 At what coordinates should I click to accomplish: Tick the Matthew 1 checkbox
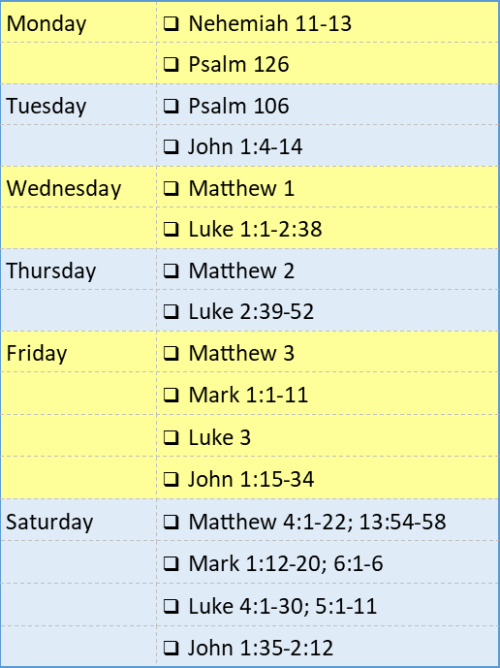[x=171, y=188]
